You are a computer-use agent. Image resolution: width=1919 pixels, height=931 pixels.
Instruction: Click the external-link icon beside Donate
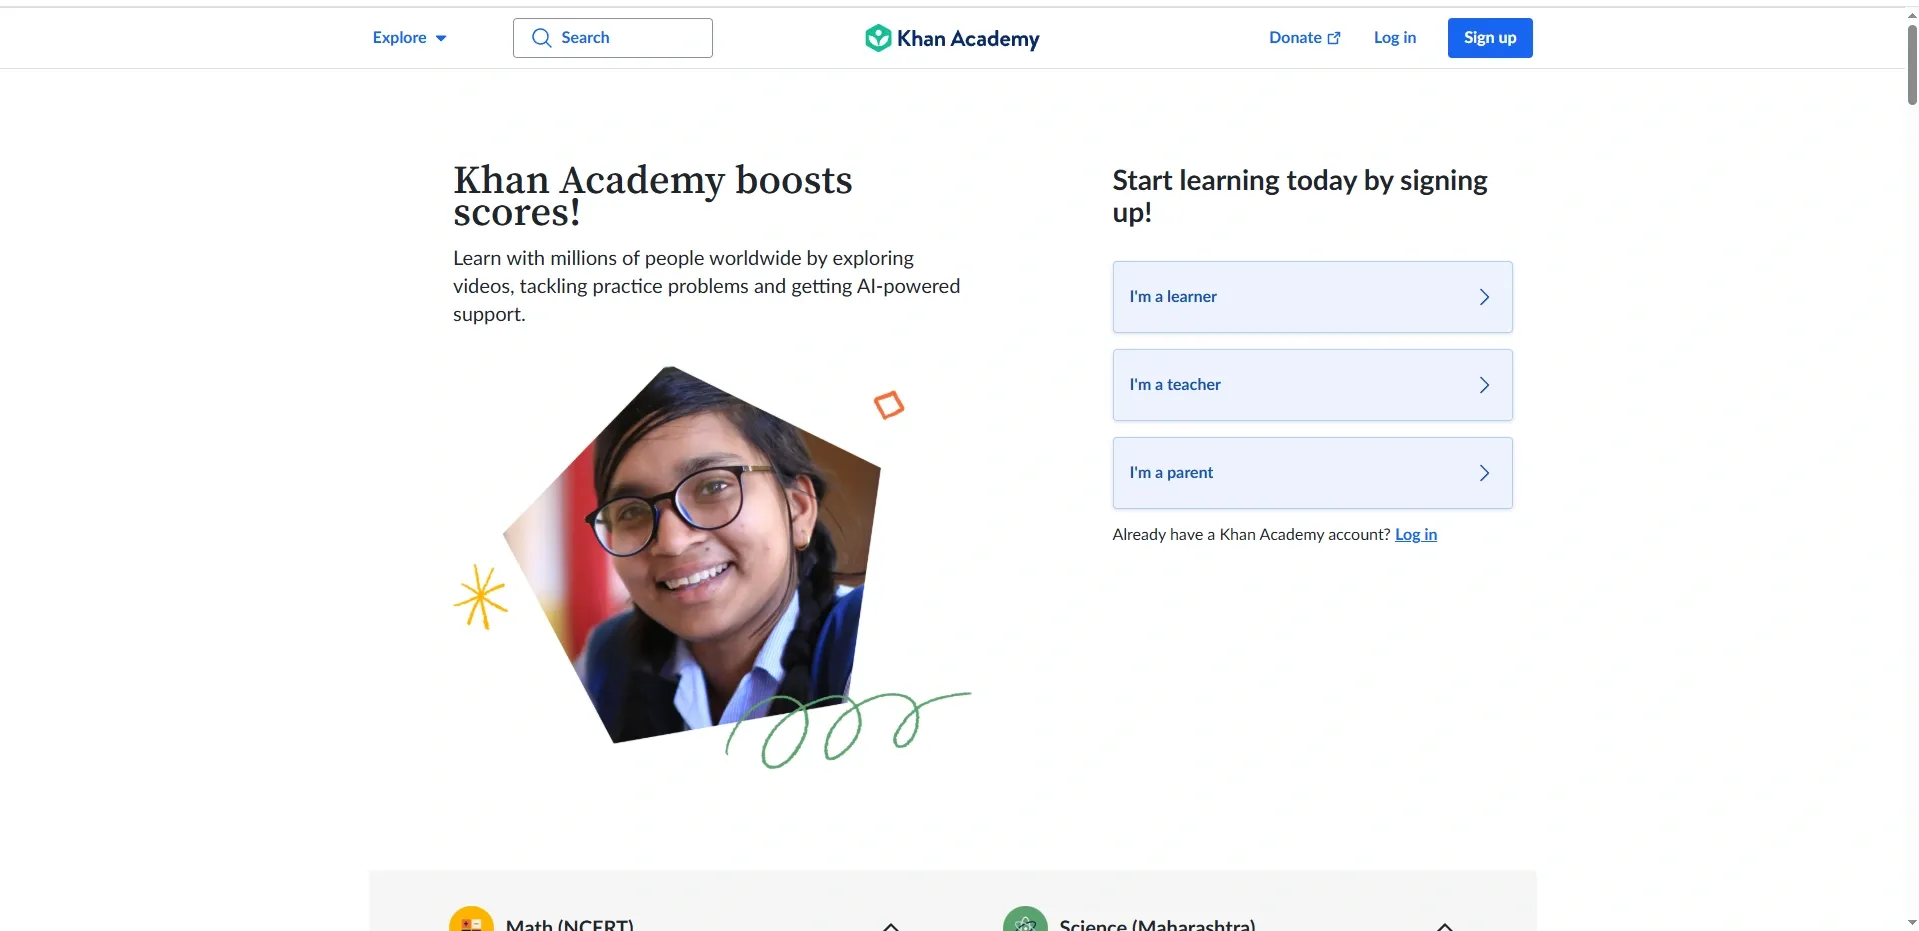click(x=1334, y=36)
